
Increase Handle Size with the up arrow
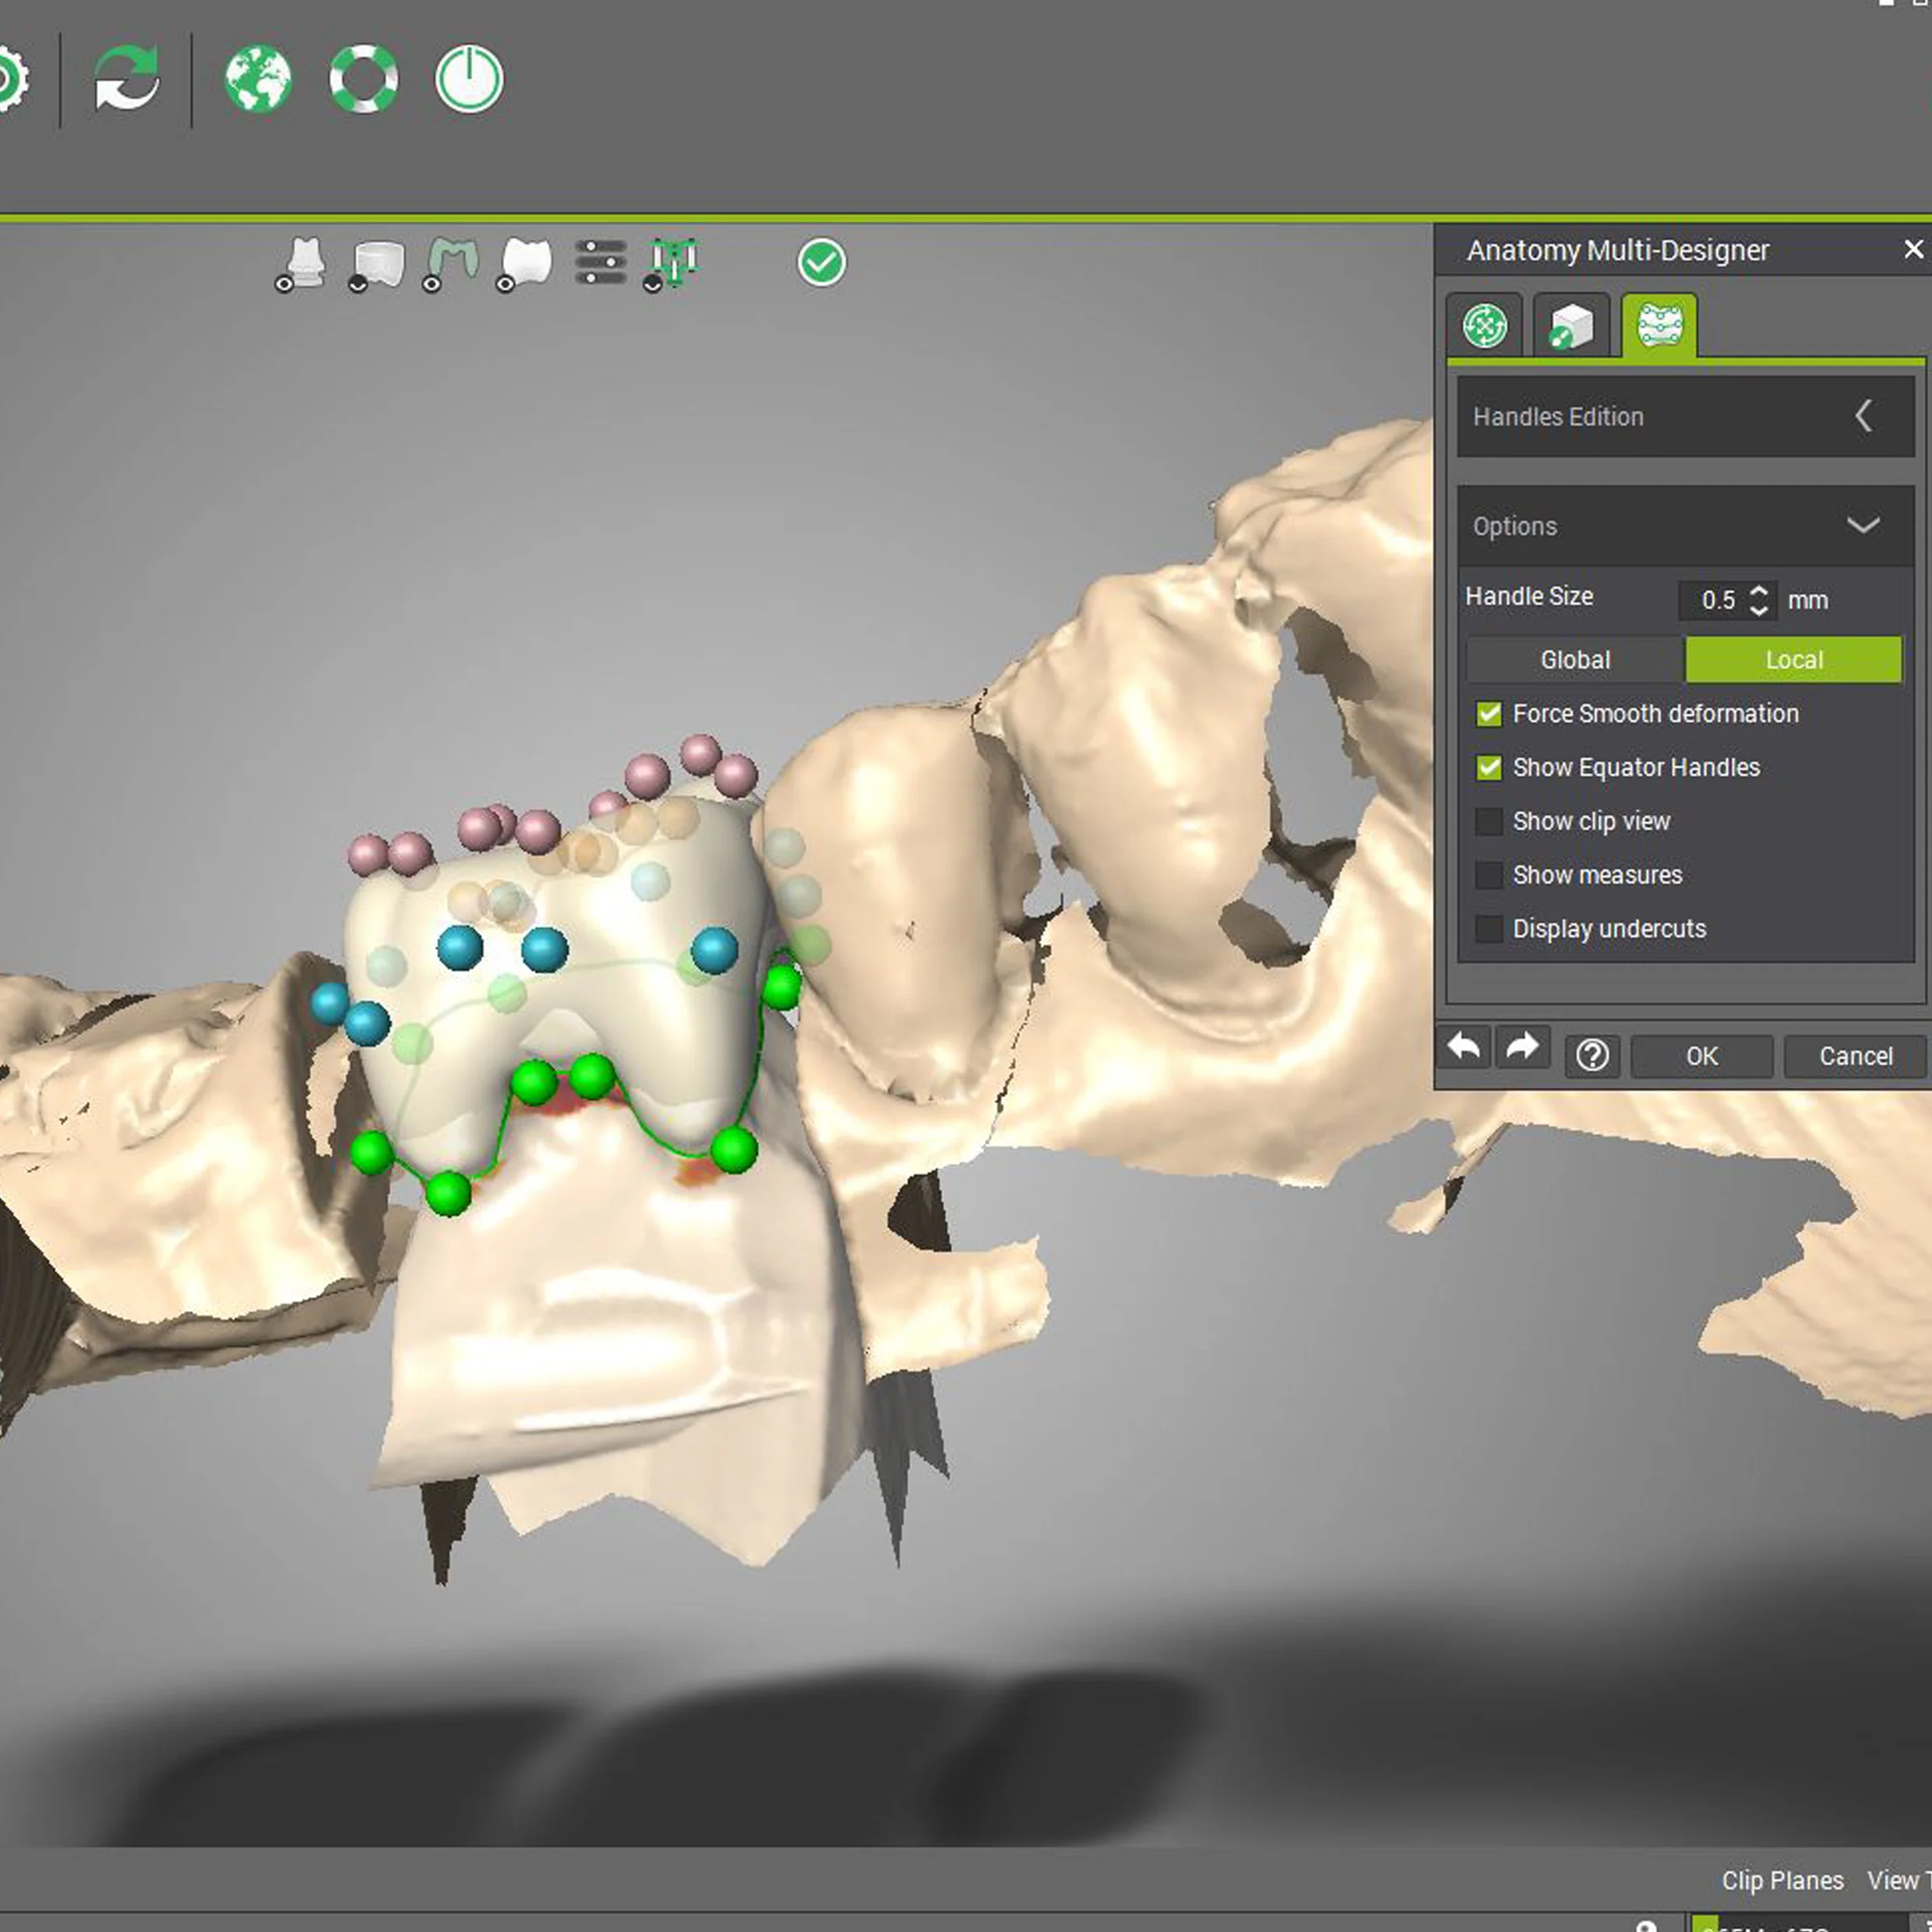[1759, 590]
